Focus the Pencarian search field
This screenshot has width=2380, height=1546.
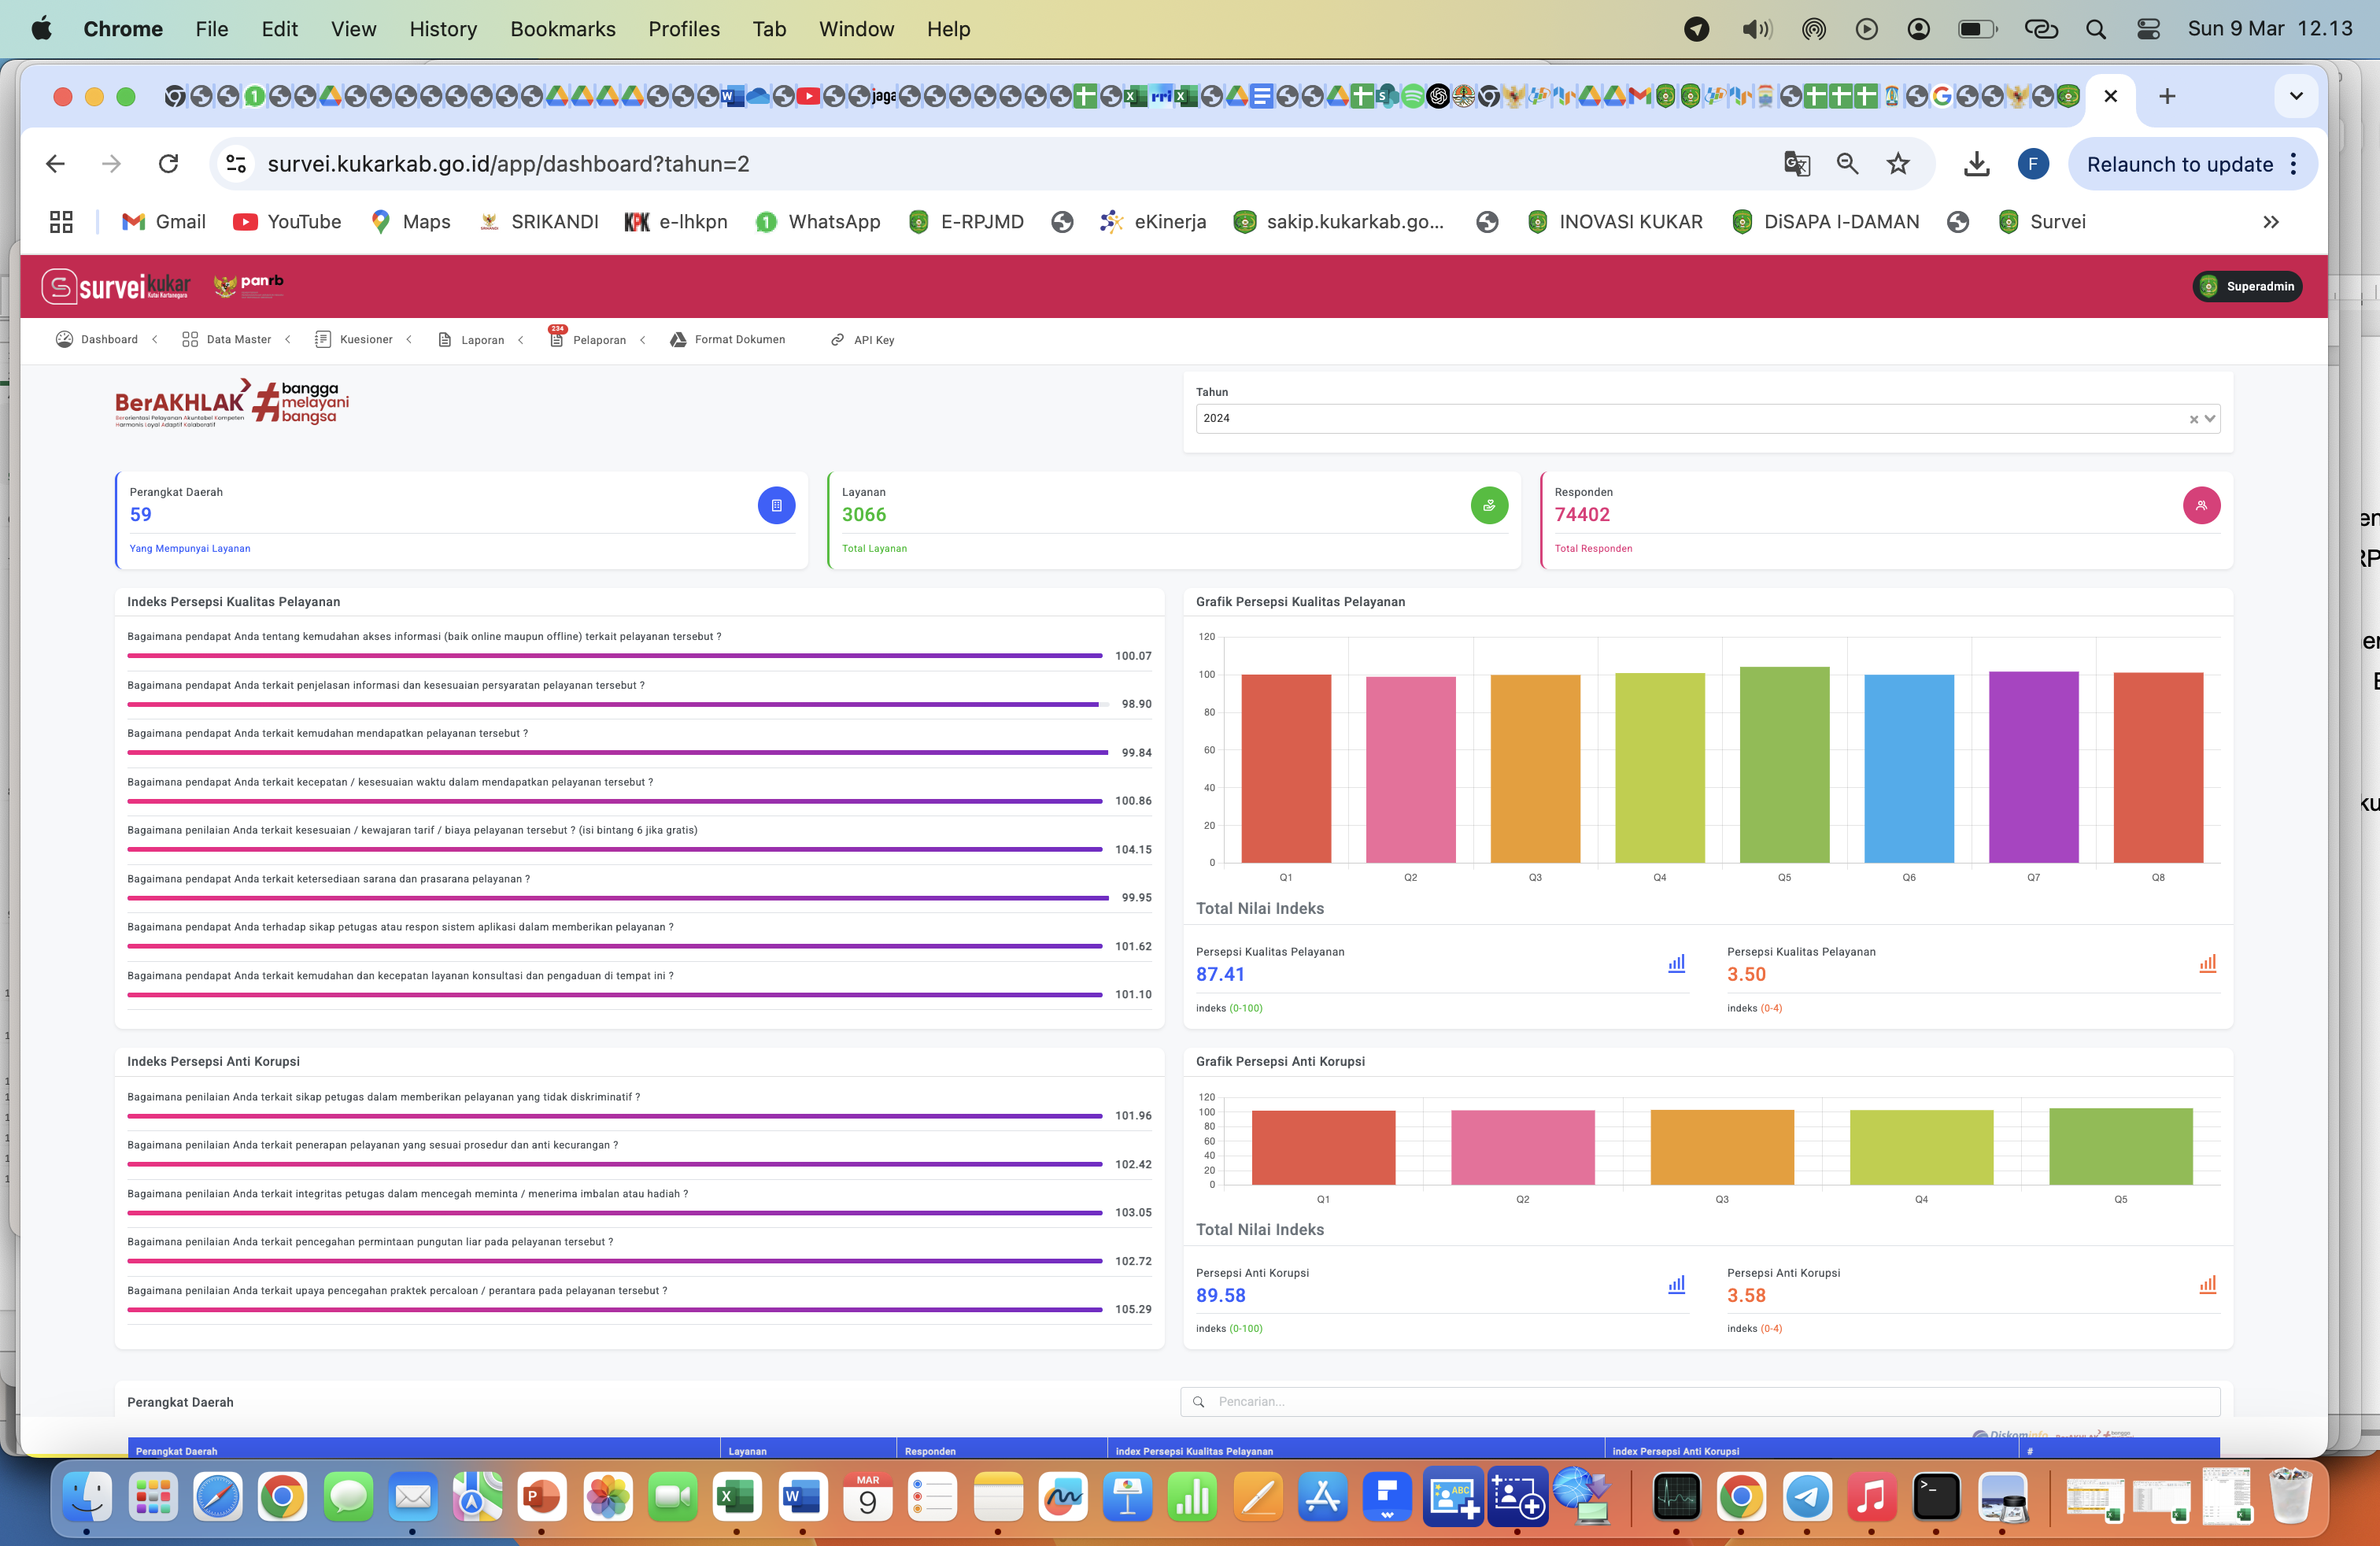pos(1700,1401)
